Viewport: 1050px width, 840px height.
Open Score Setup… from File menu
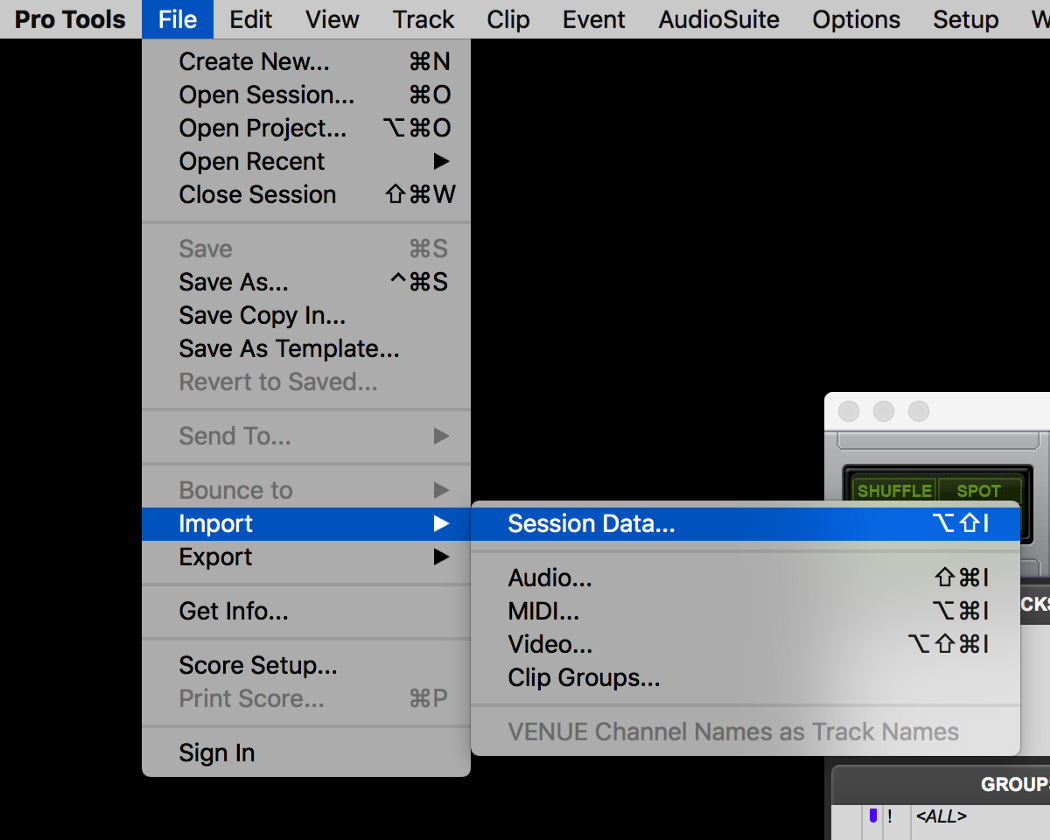coord(258,665)
